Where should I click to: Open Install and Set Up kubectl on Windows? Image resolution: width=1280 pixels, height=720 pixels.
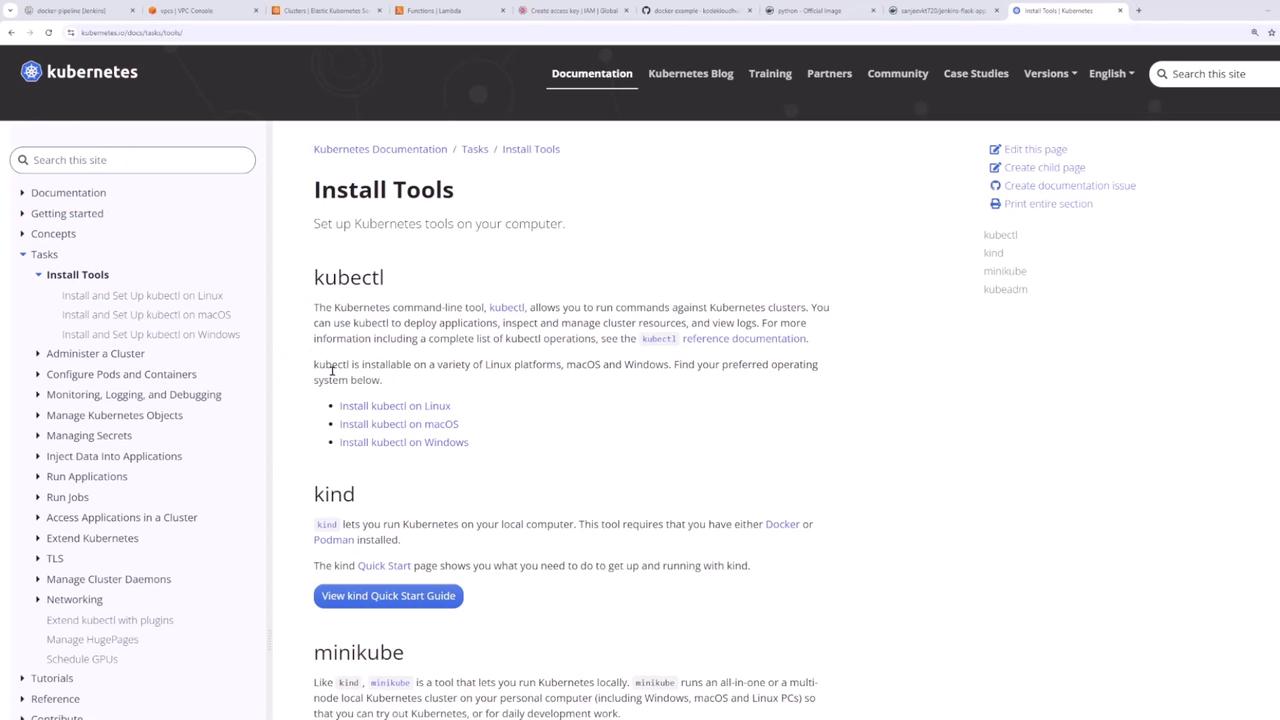coord(151,335)
